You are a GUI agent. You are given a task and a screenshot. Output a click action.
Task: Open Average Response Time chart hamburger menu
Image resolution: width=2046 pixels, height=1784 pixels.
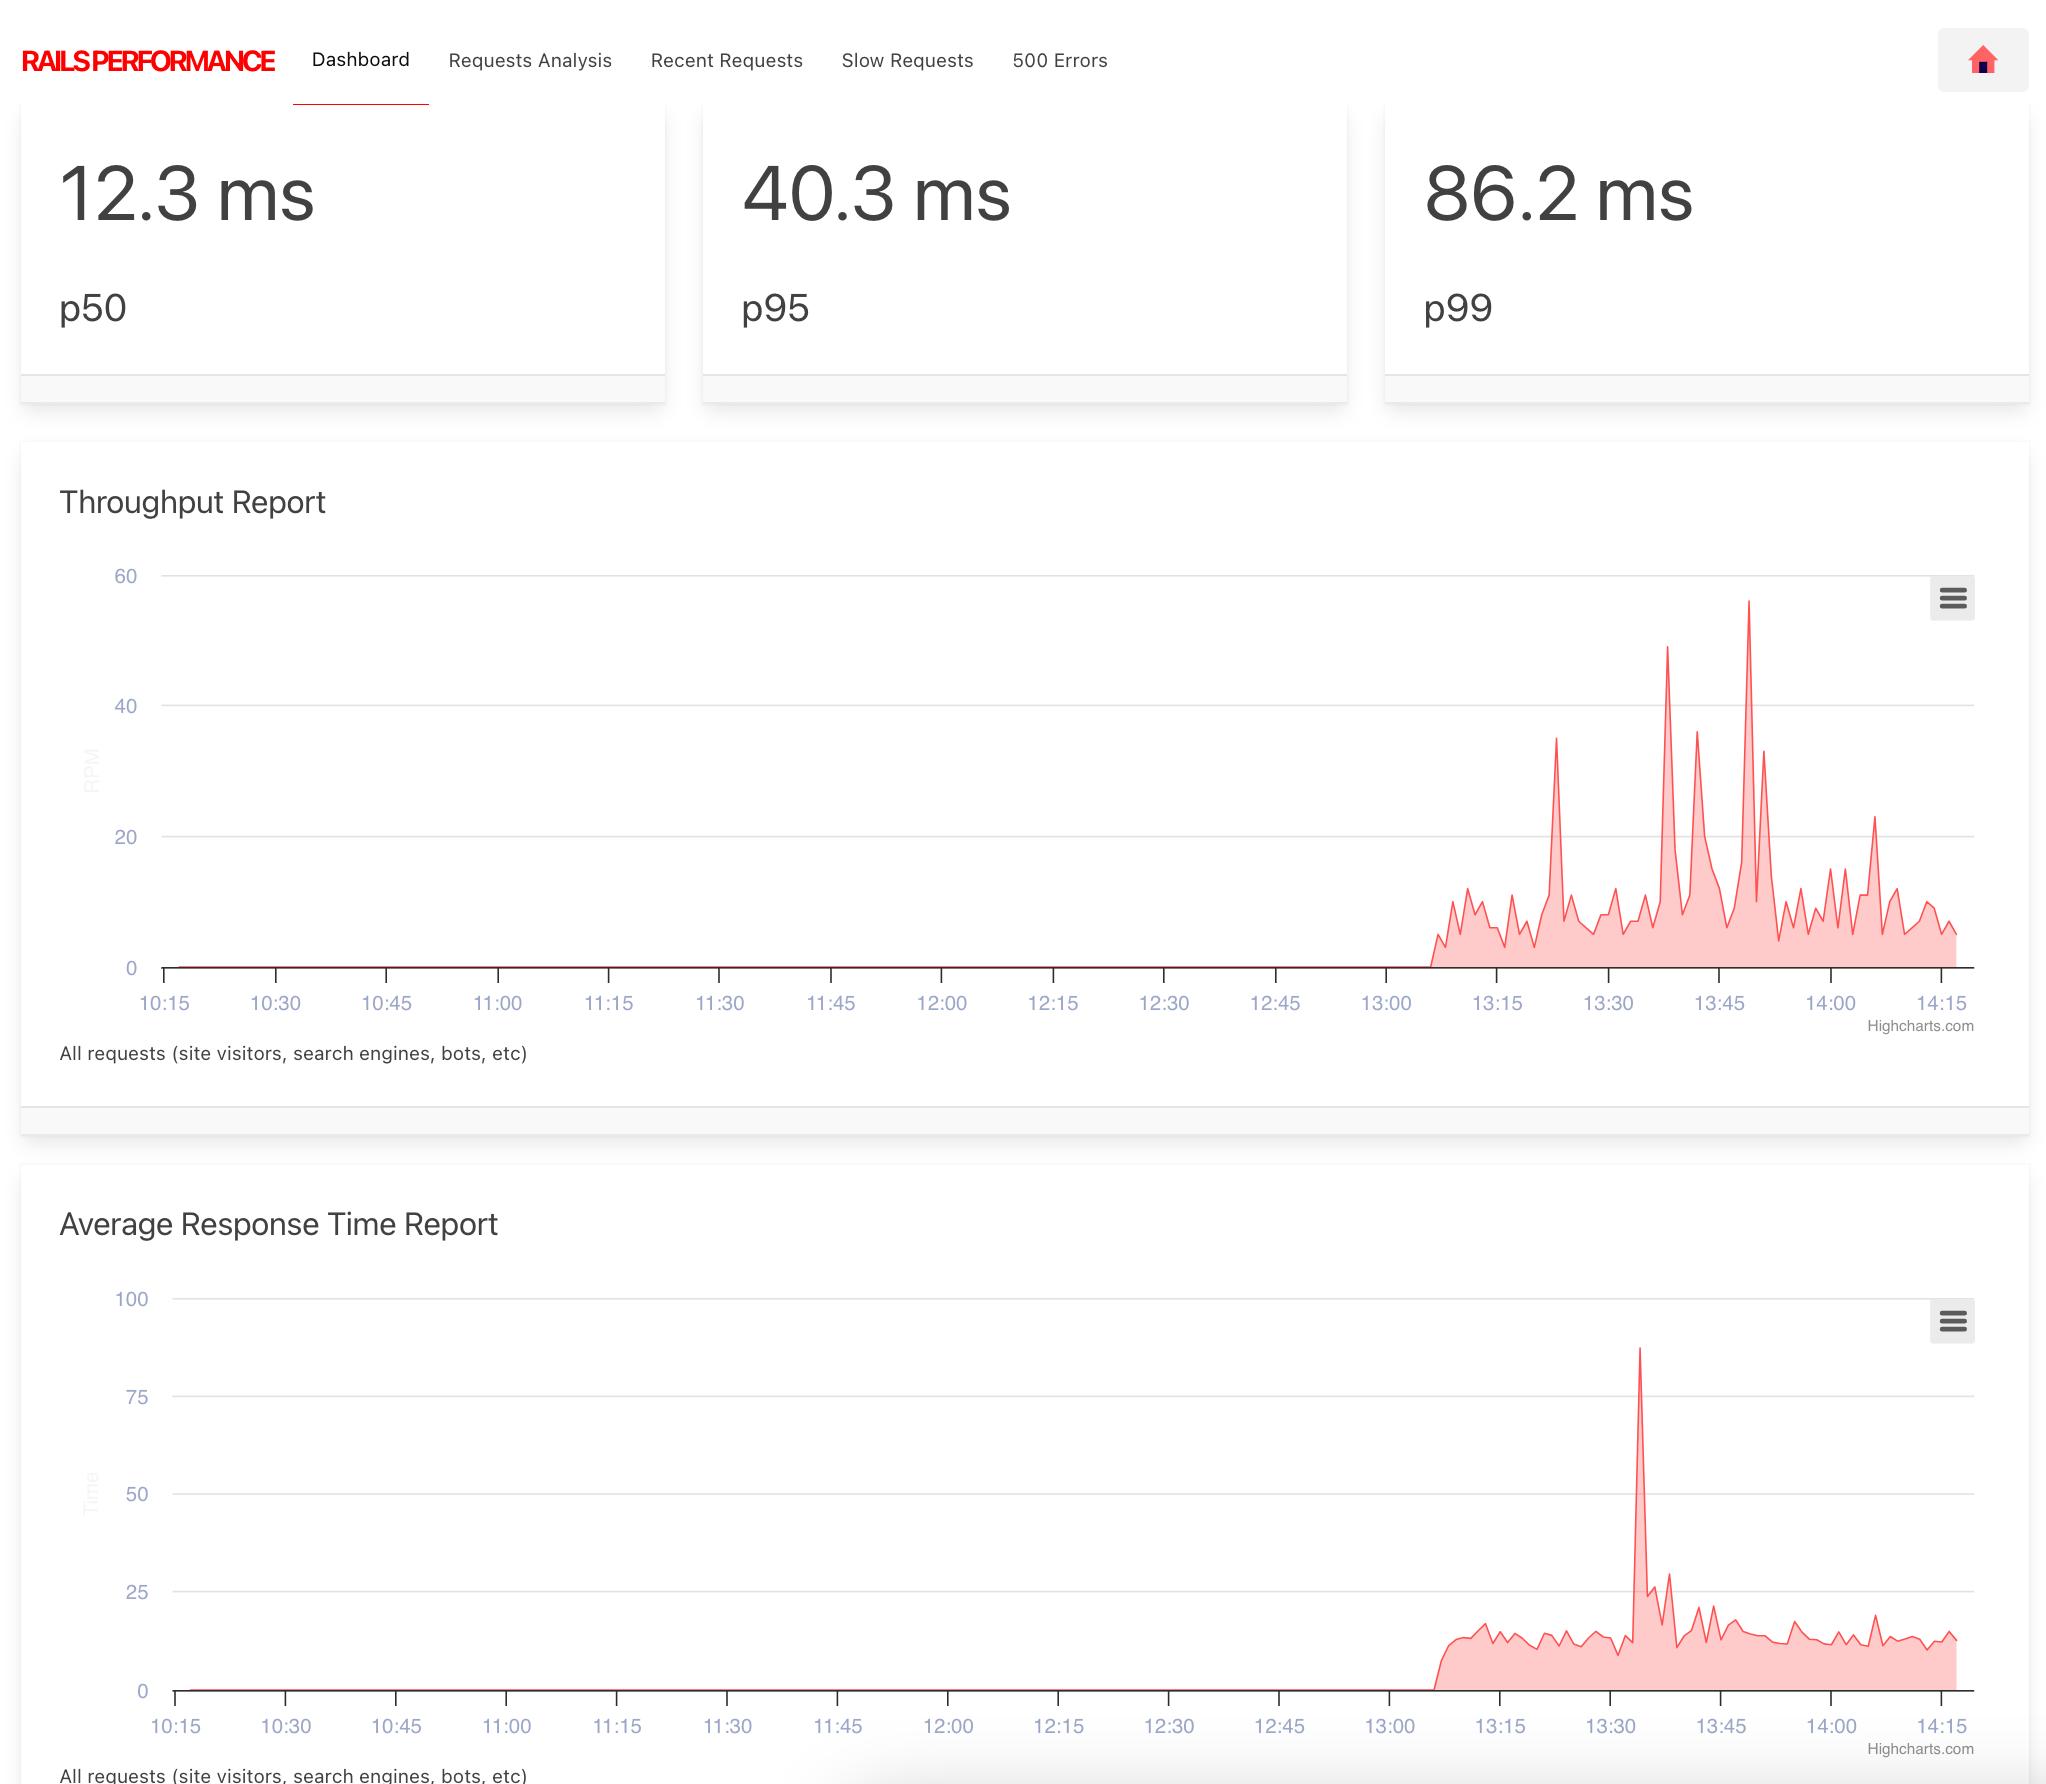pos(1952,1321)
